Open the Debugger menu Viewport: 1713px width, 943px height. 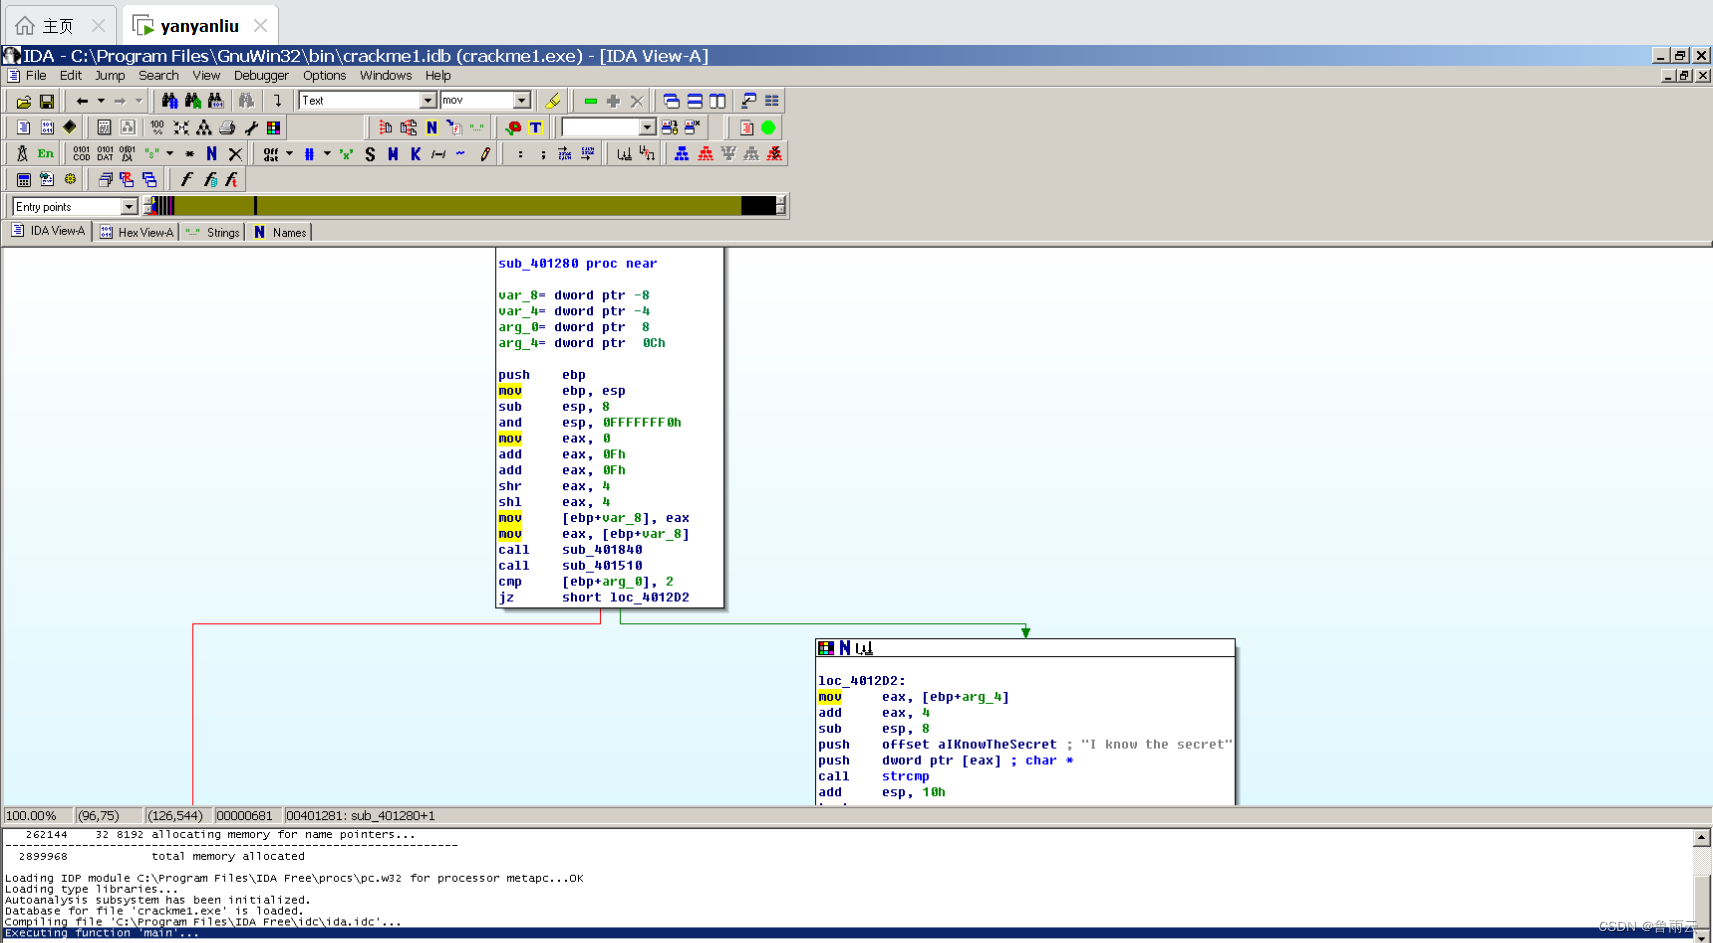tap(261, 76)
